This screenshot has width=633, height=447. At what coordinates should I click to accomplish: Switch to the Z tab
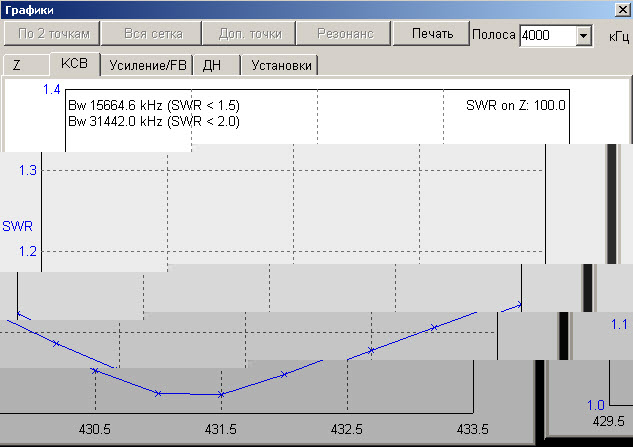coord(18,65)
